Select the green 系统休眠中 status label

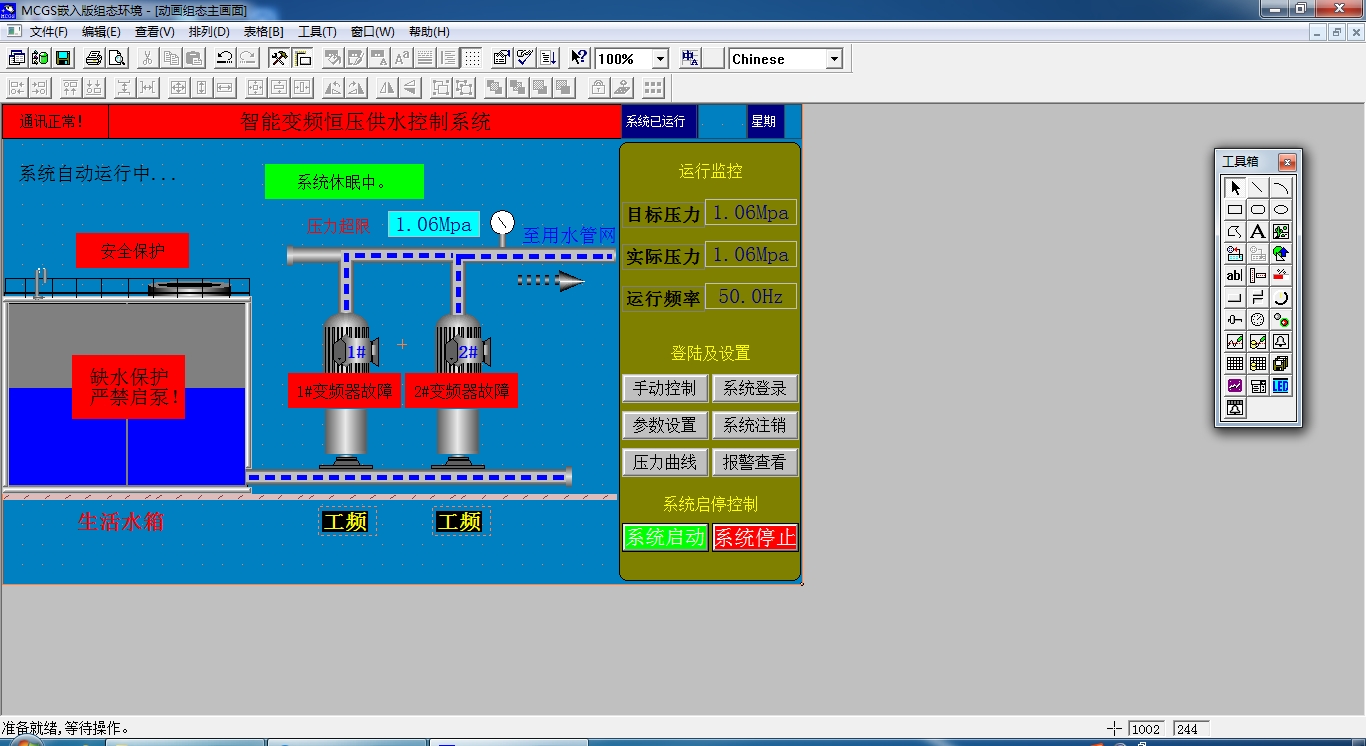click(344, 182)
